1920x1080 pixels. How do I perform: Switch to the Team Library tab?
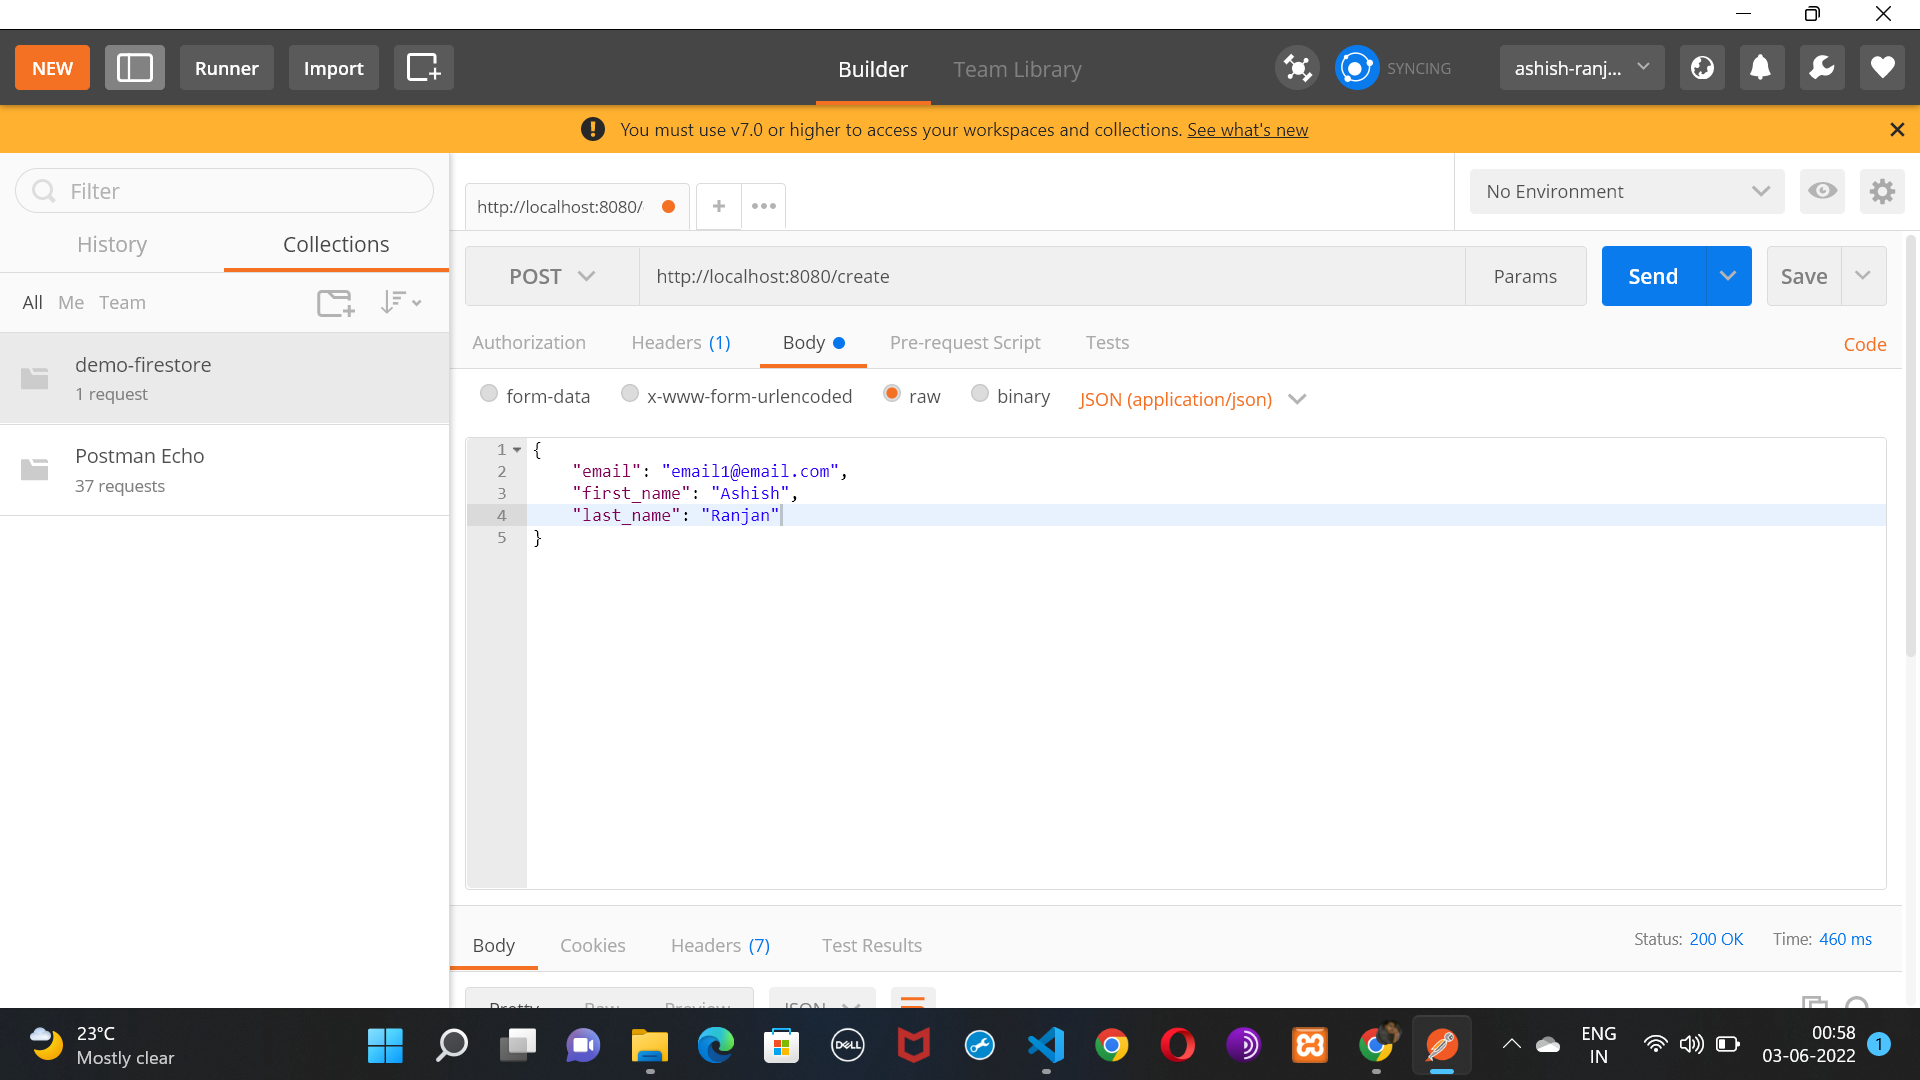tap(1017, 69)
